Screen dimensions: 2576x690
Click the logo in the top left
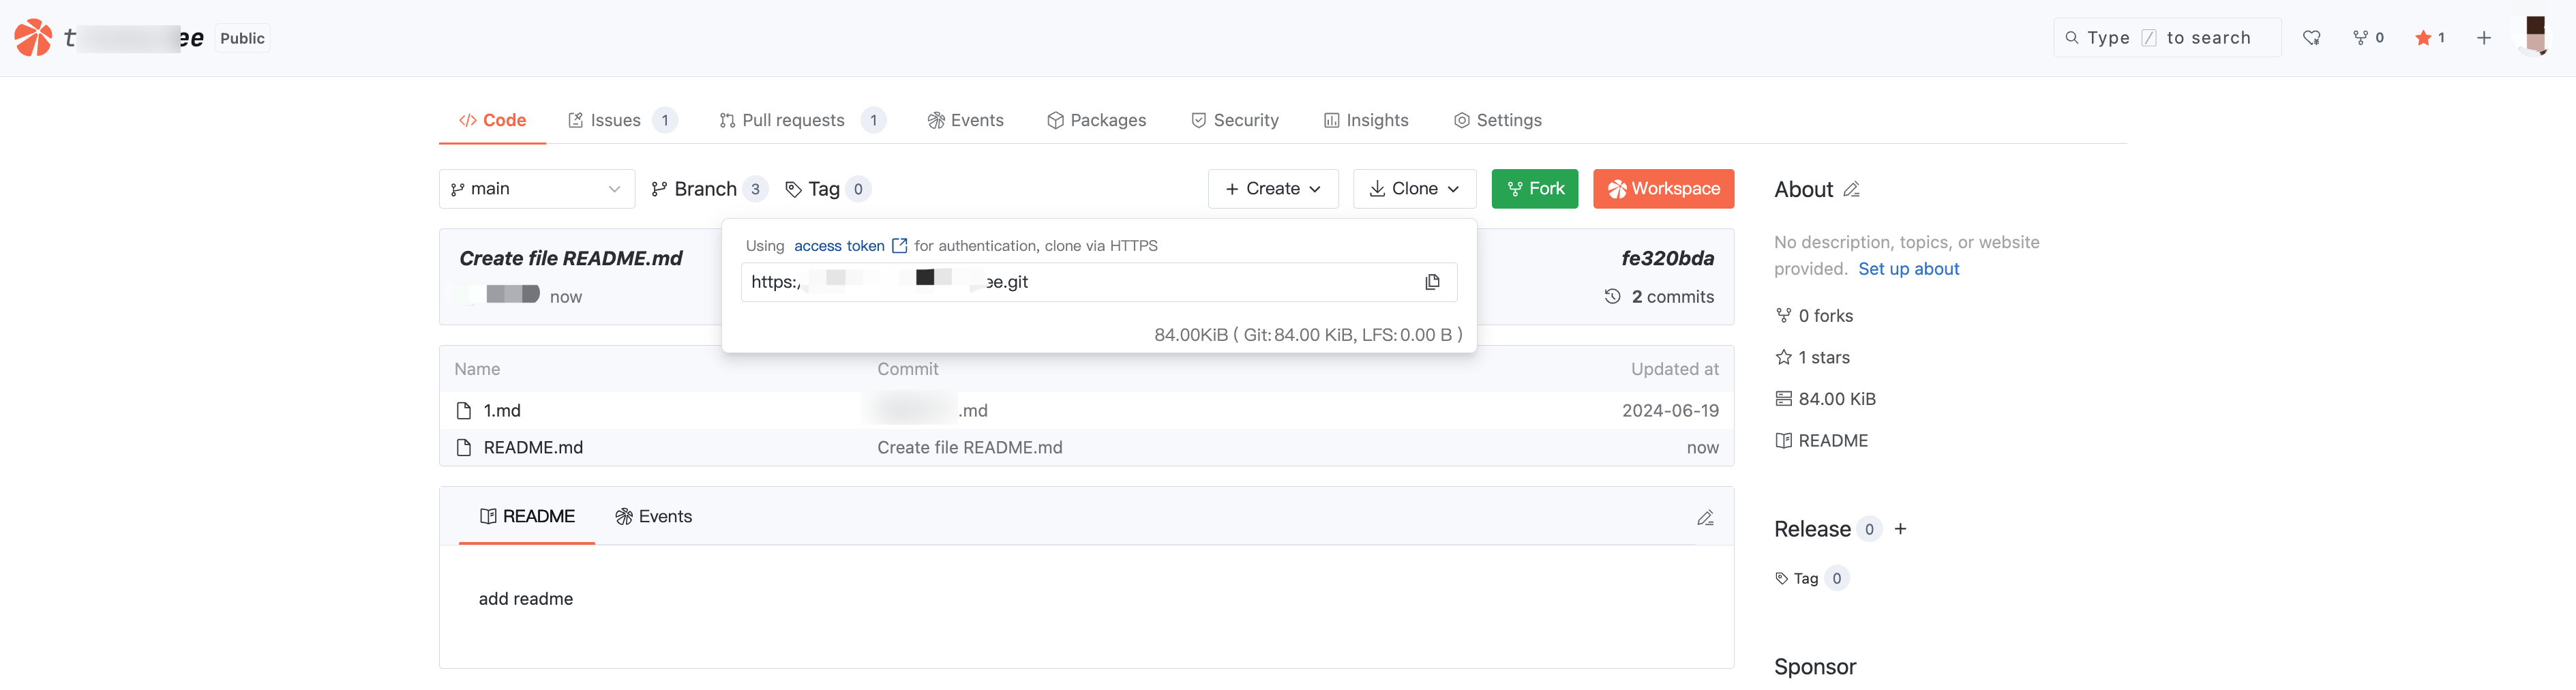[33, 38]
